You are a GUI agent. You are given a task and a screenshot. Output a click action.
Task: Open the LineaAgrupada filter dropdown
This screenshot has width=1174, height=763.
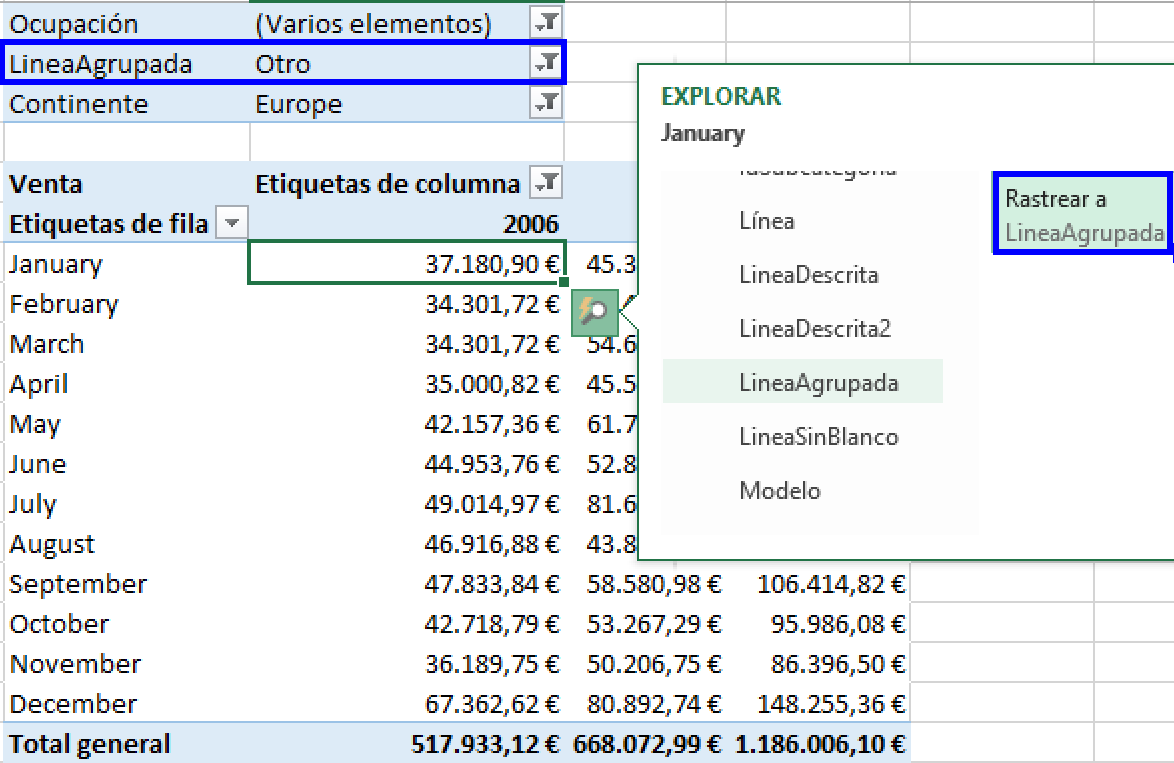[546, 64]
